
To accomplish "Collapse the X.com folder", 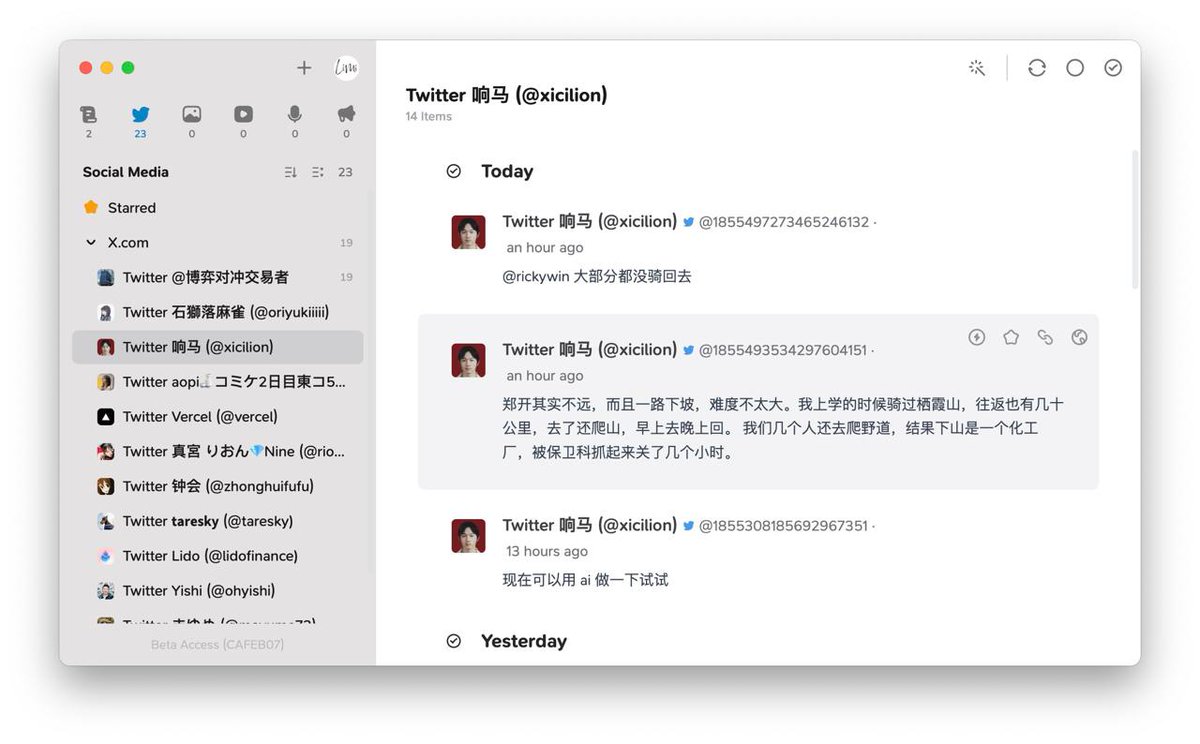I will click(x=91, y=243).
